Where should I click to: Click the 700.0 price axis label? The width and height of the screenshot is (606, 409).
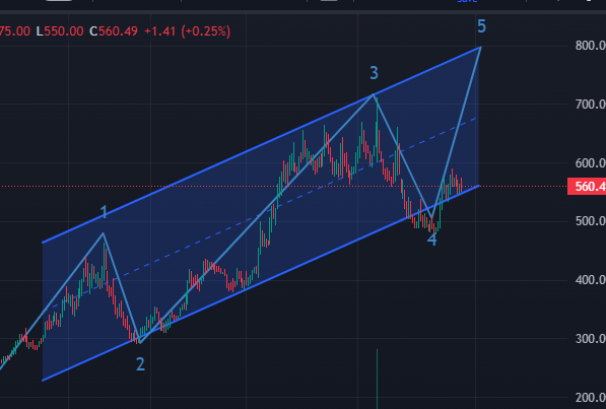pos(590,104)
